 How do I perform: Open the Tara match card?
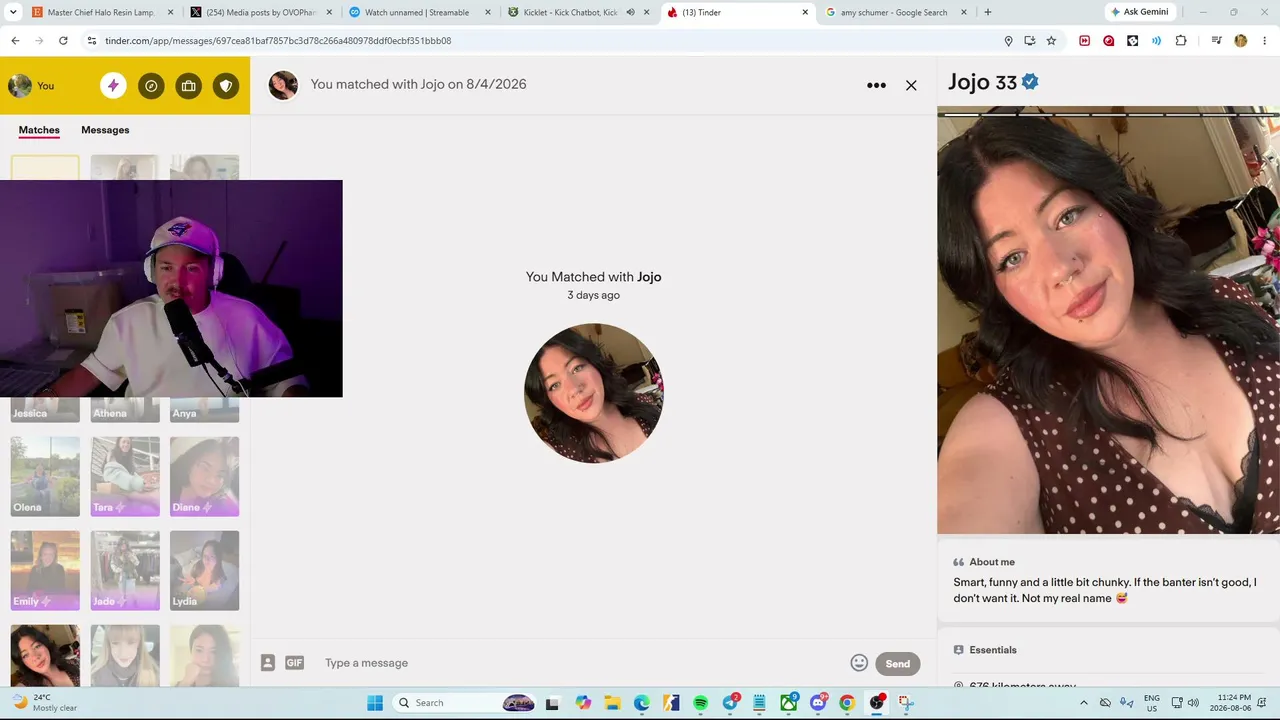[125, 476]
